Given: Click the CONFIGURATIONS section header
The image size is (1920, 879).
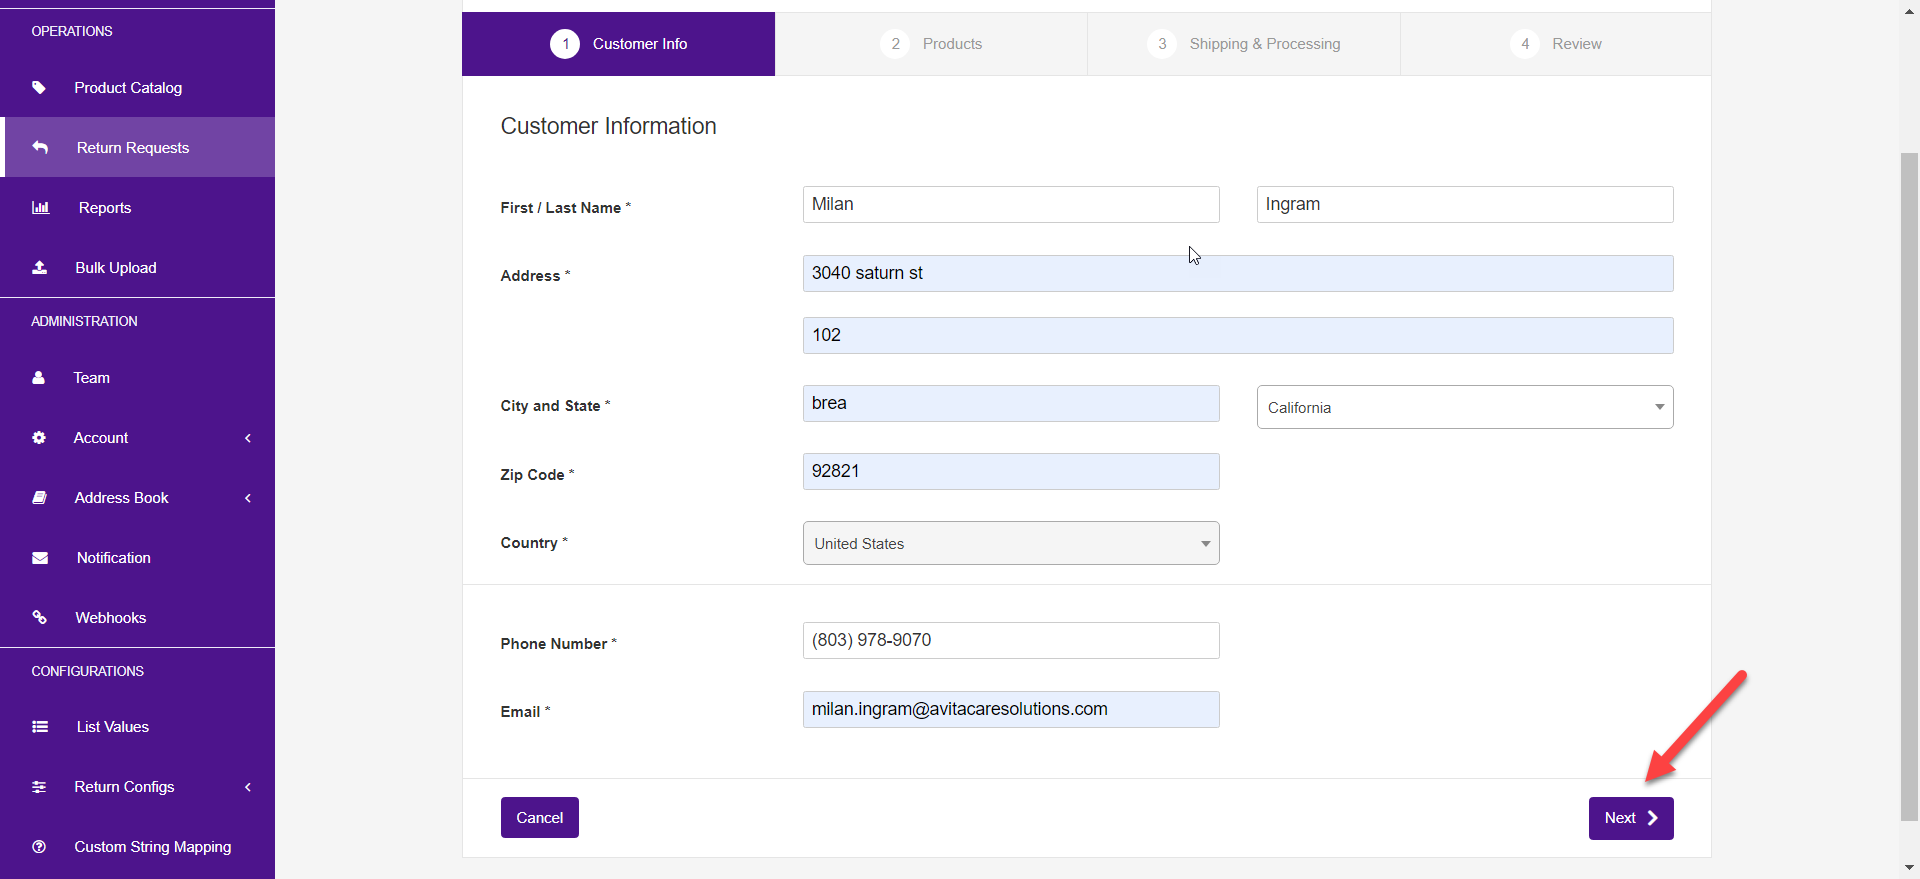Looking at the screenshot, I should [88, 671].
